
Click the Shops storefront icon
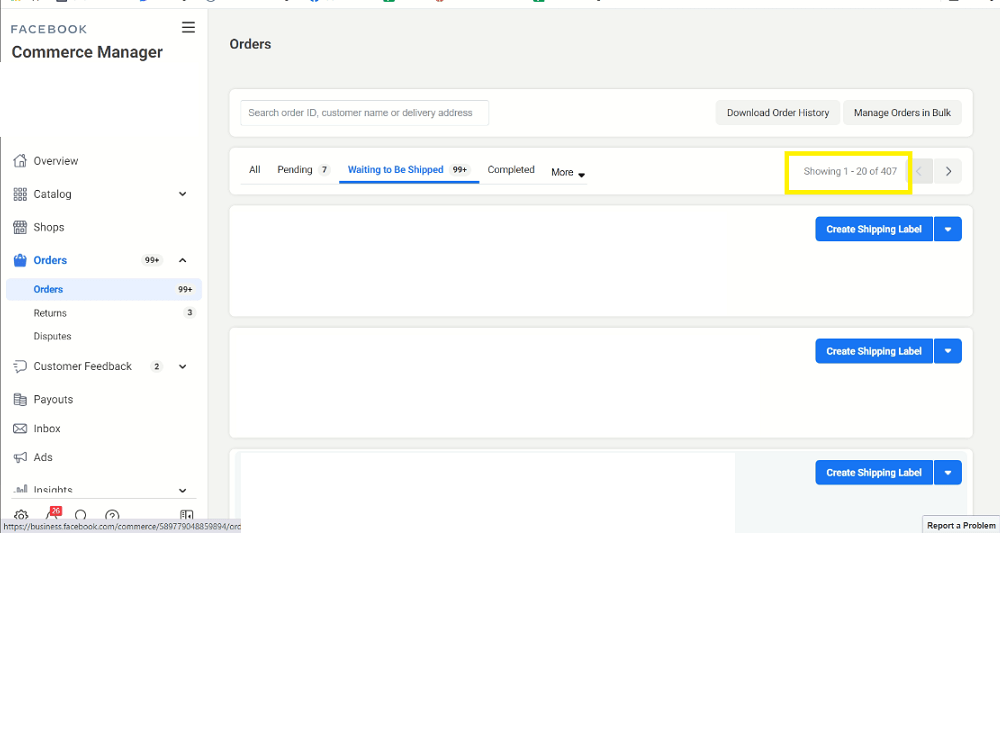[x=20, y=227]
